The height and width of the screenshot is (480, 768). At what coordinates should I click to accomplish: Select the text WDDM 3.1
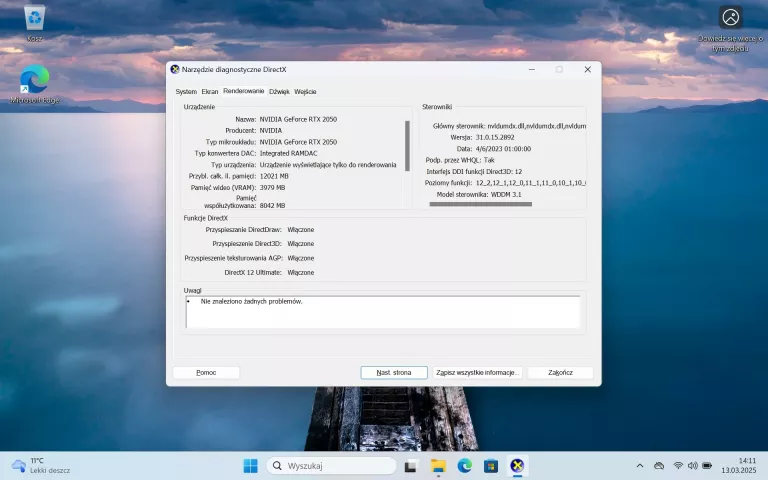coord(506,194)
